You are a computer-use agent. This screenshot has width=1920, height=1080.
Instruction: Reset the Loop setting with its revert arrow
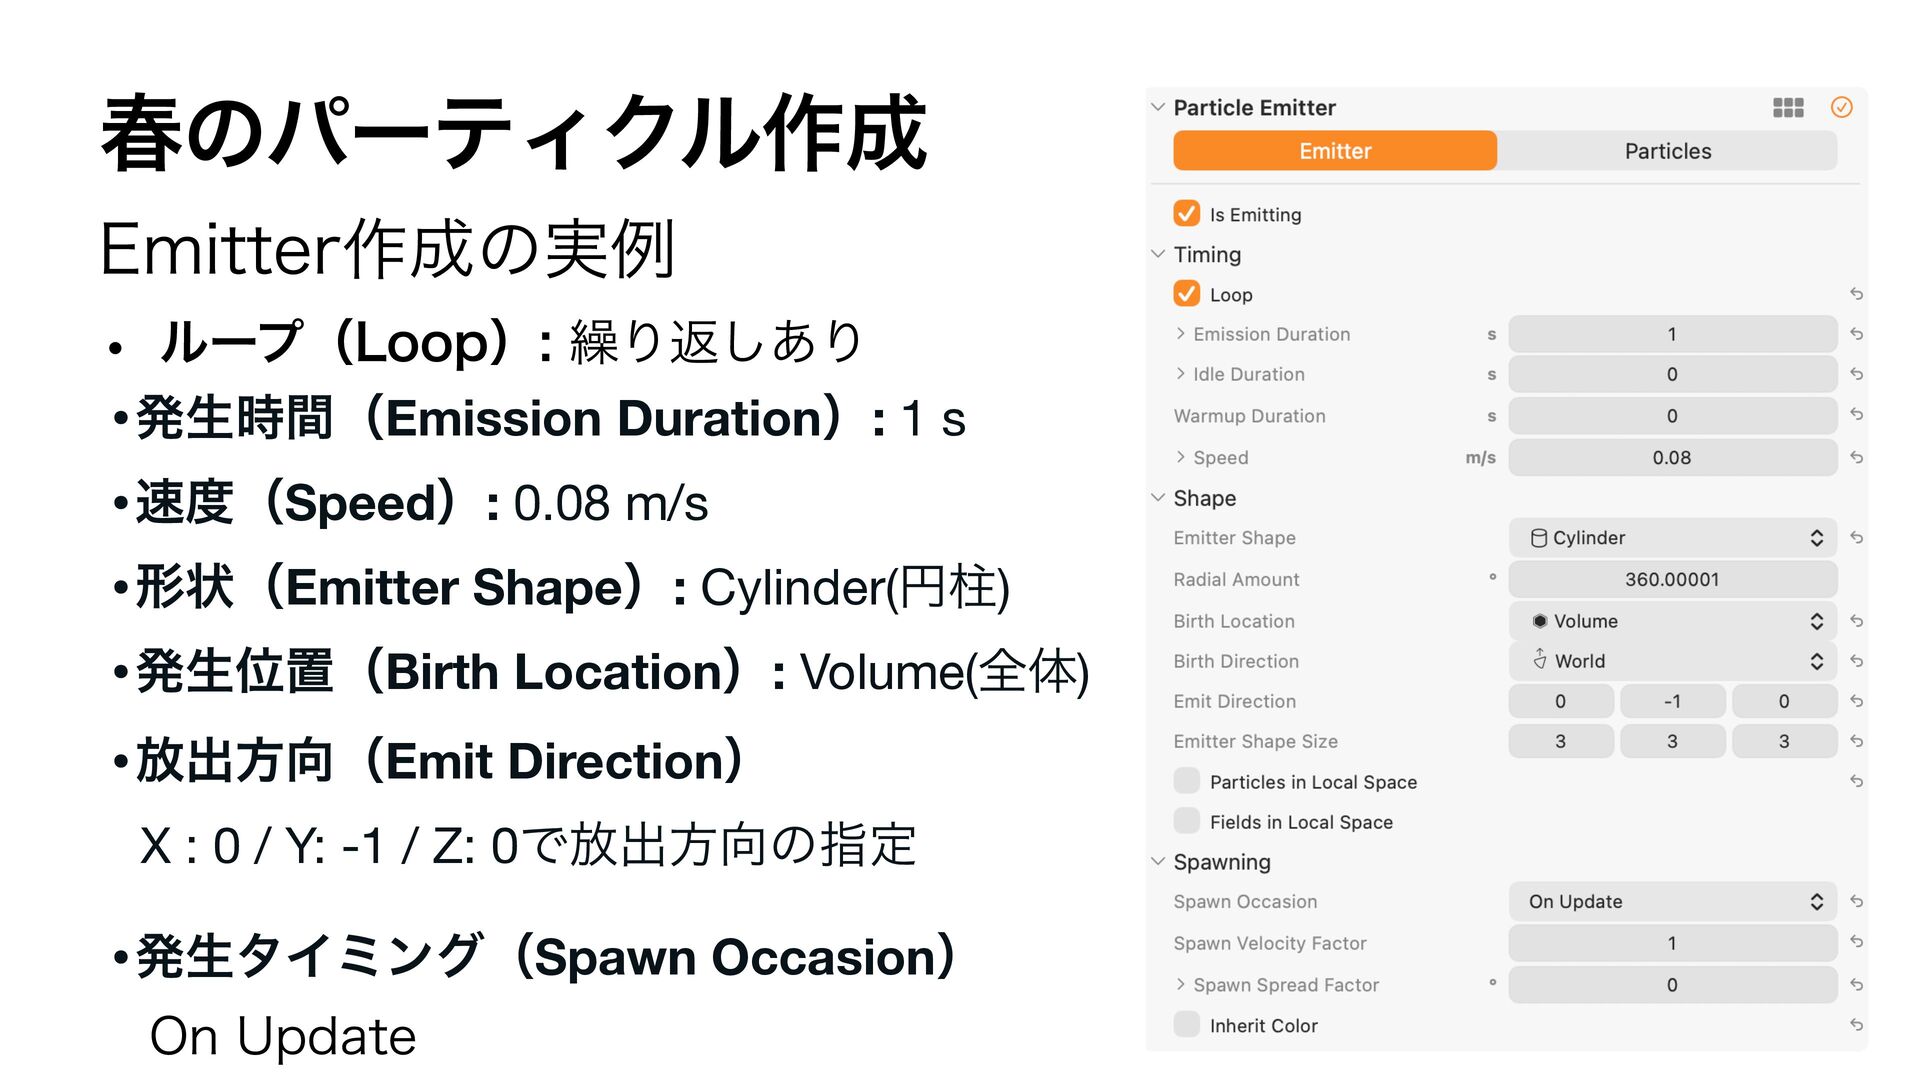(x=1856, y=294)
